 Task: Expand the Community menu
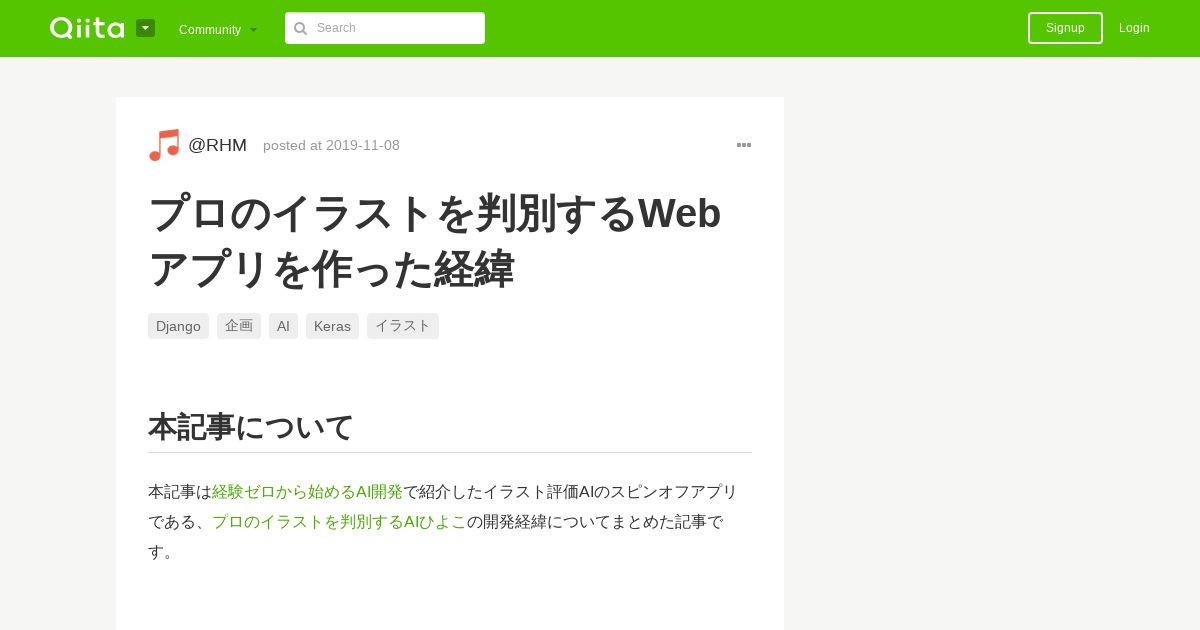click(x=218, y=29)
